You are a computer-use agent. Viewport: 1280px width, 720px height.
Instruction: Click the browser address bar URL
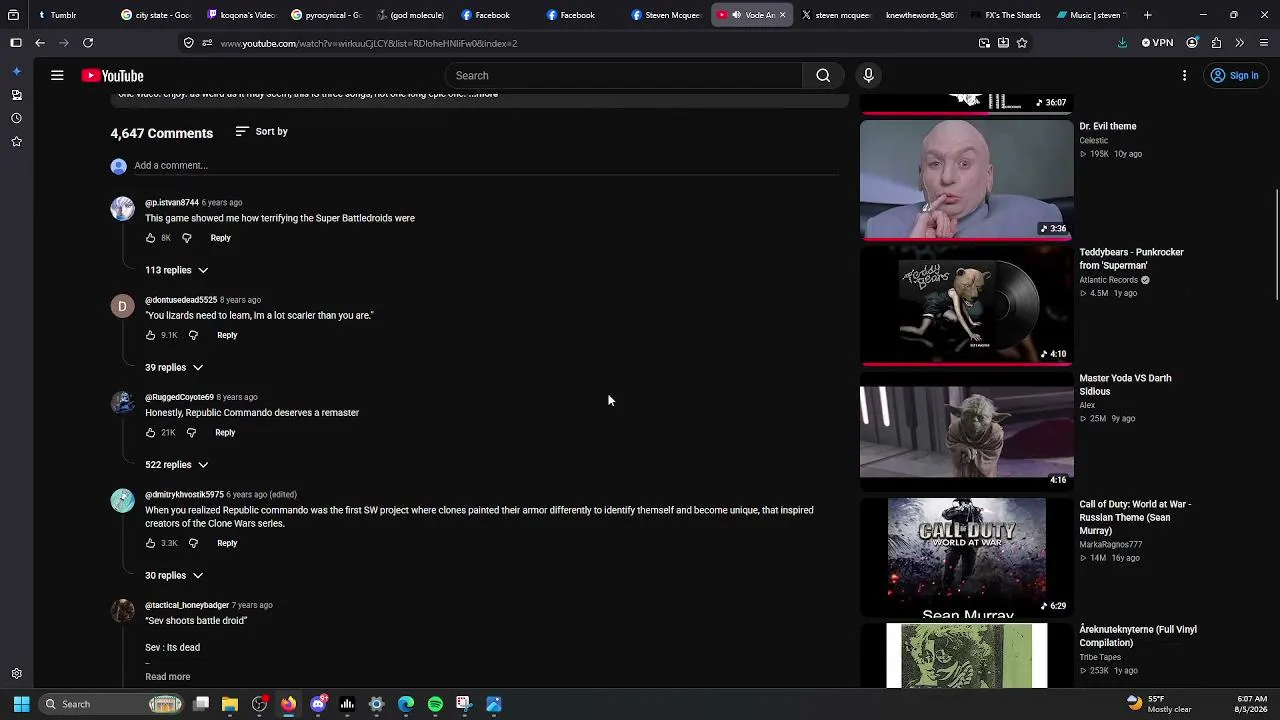tap(369, 44)
